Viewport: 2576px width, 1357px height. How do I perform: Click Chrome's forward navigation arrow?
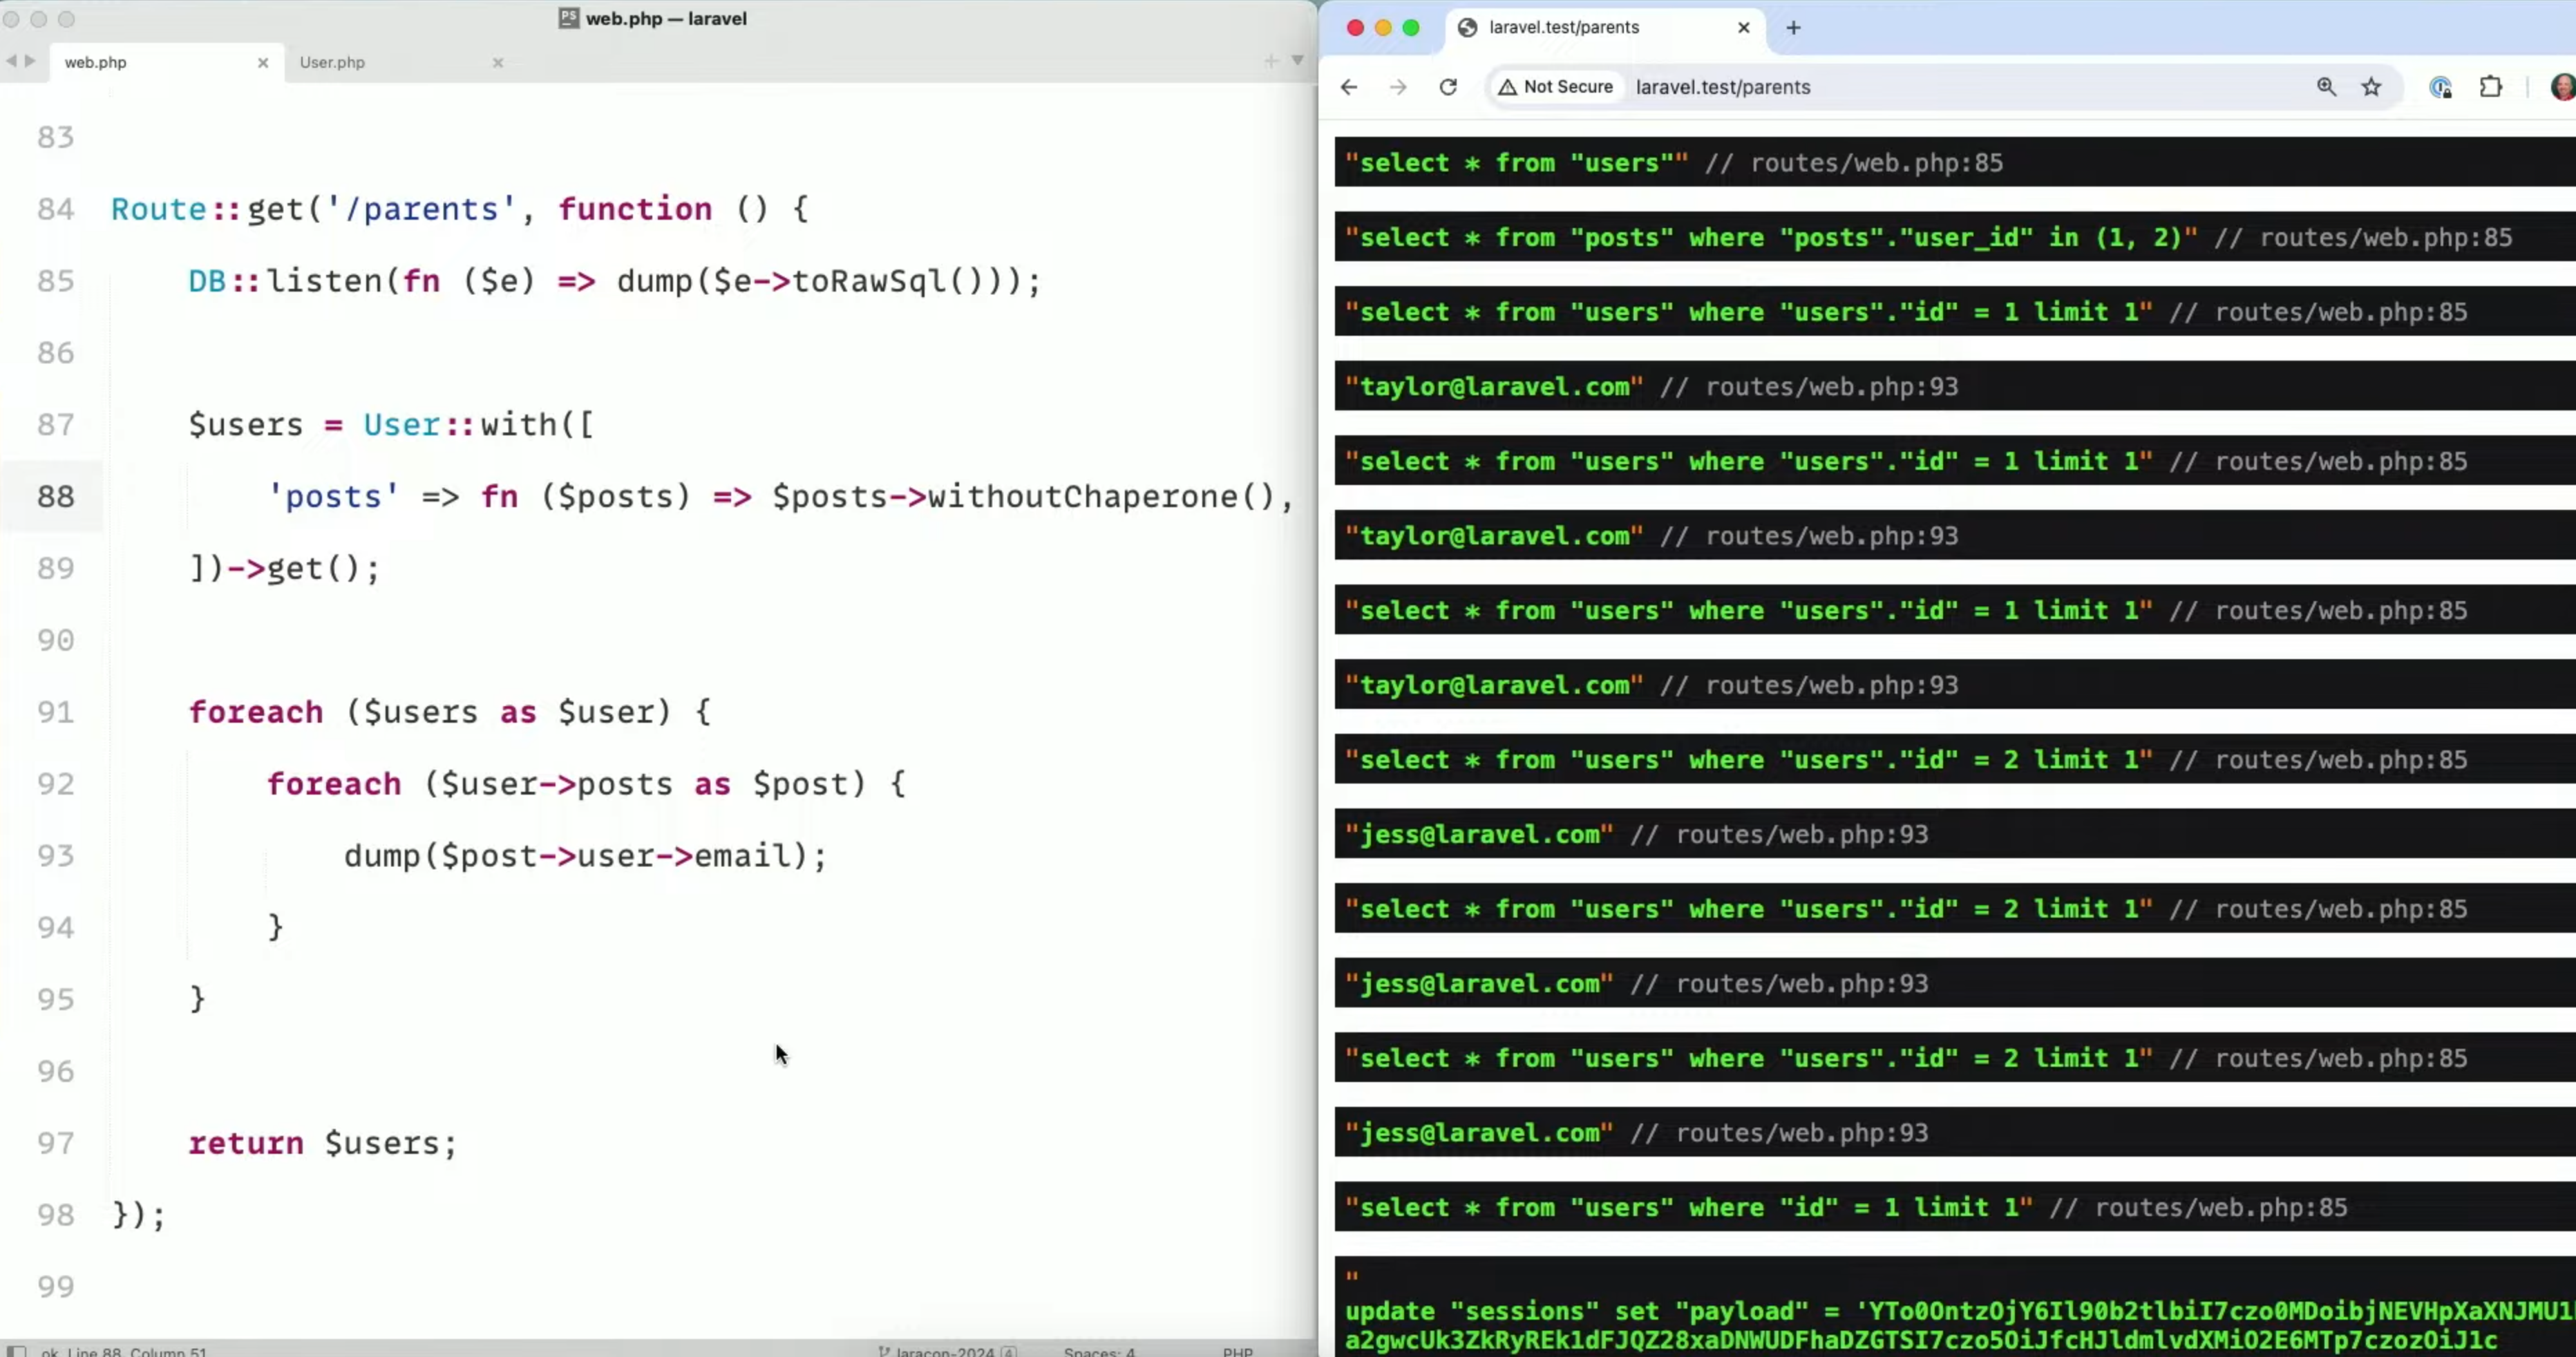click(x=1398, y=87)
